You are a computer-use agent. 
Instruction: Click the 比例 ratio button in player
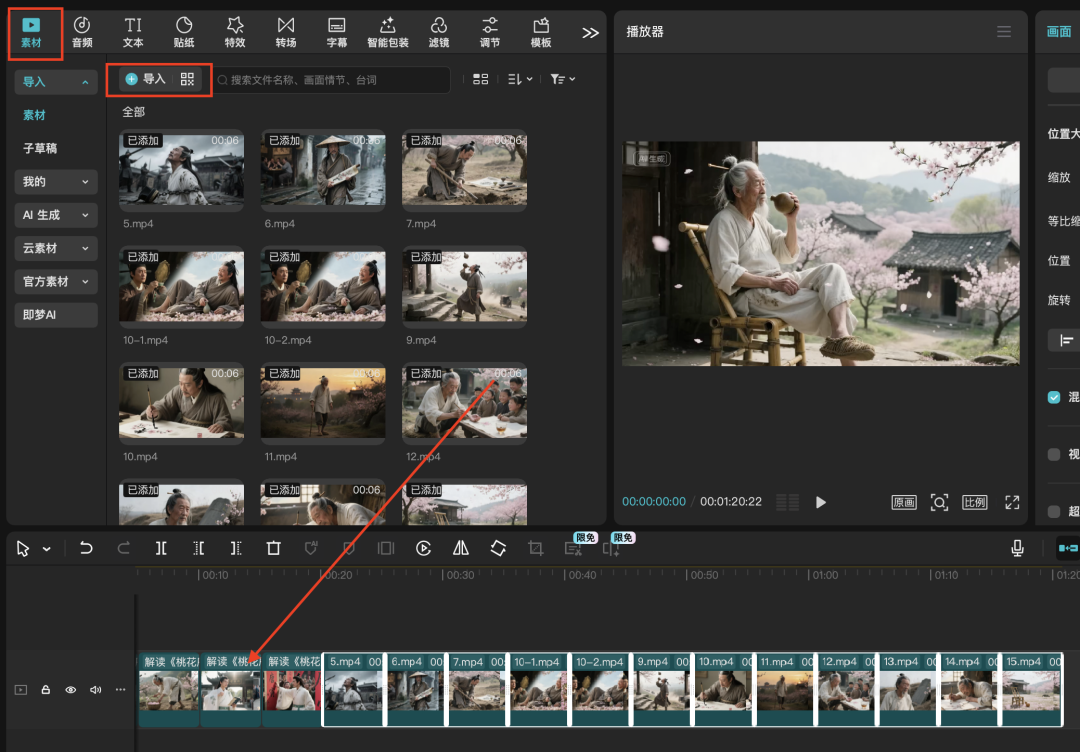[x=974, y=502]
